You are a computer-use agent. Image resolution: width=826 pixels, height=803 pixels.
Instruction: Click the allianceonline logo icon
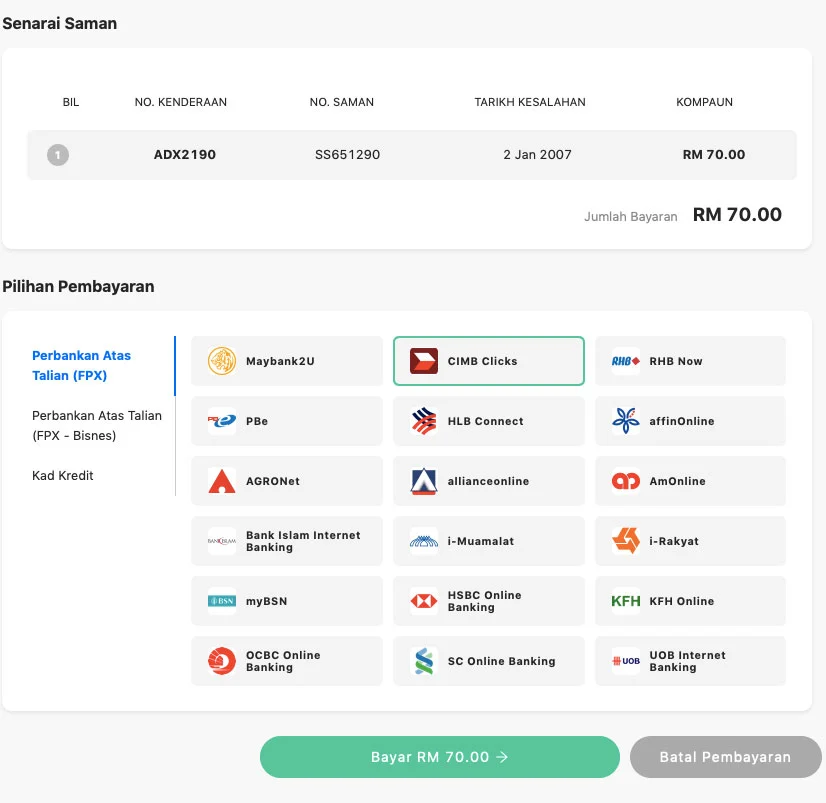click(x=424, y=481)
